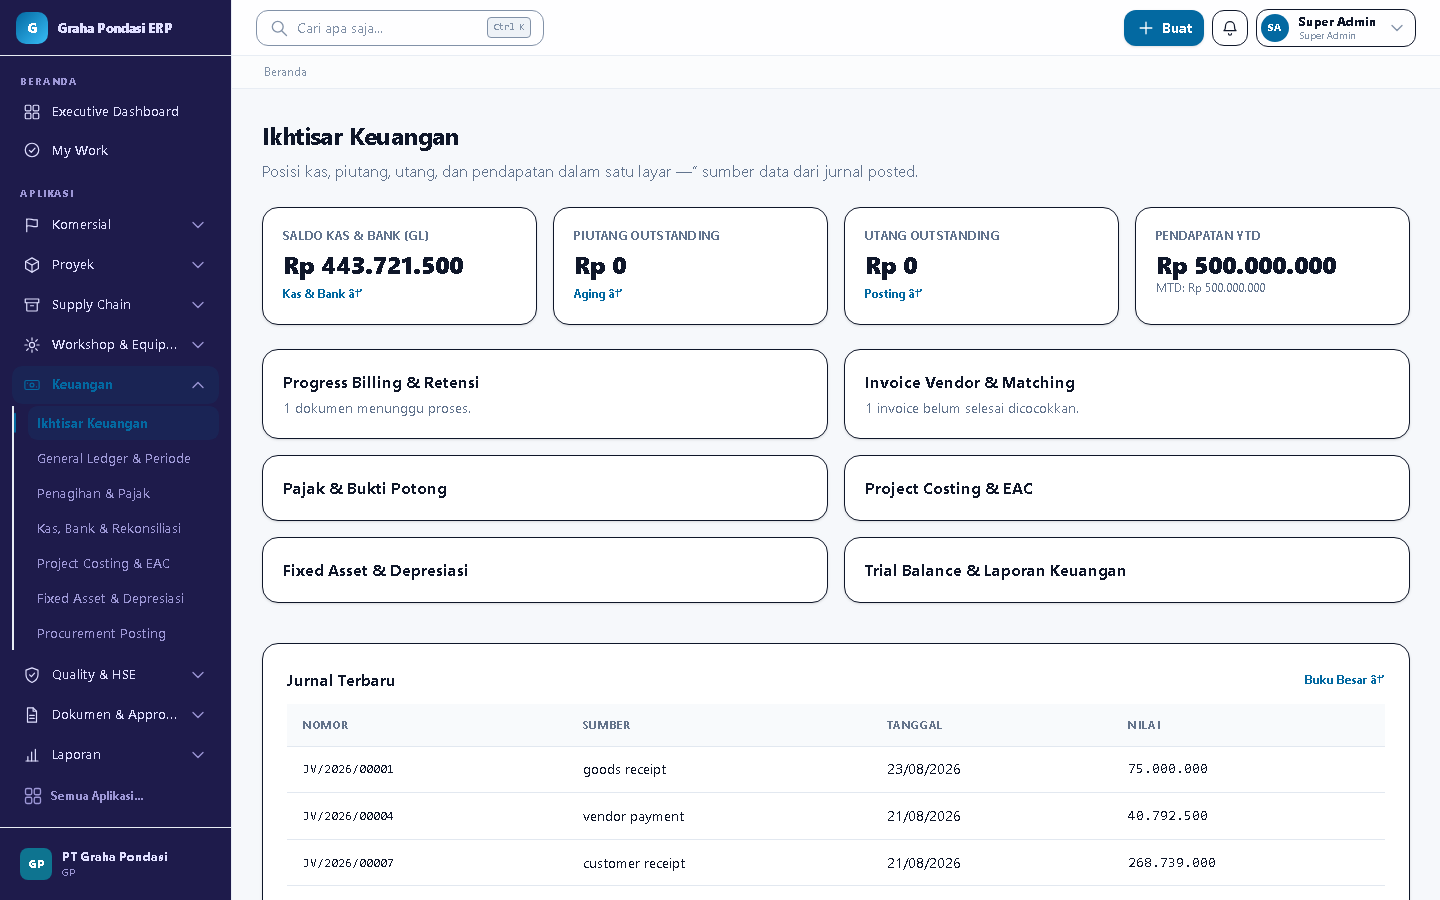Screen dimensions: 1440x900
Task: Click the Quality & HSE shield icon
Action: pyautogui.click(x=32, y=675)
